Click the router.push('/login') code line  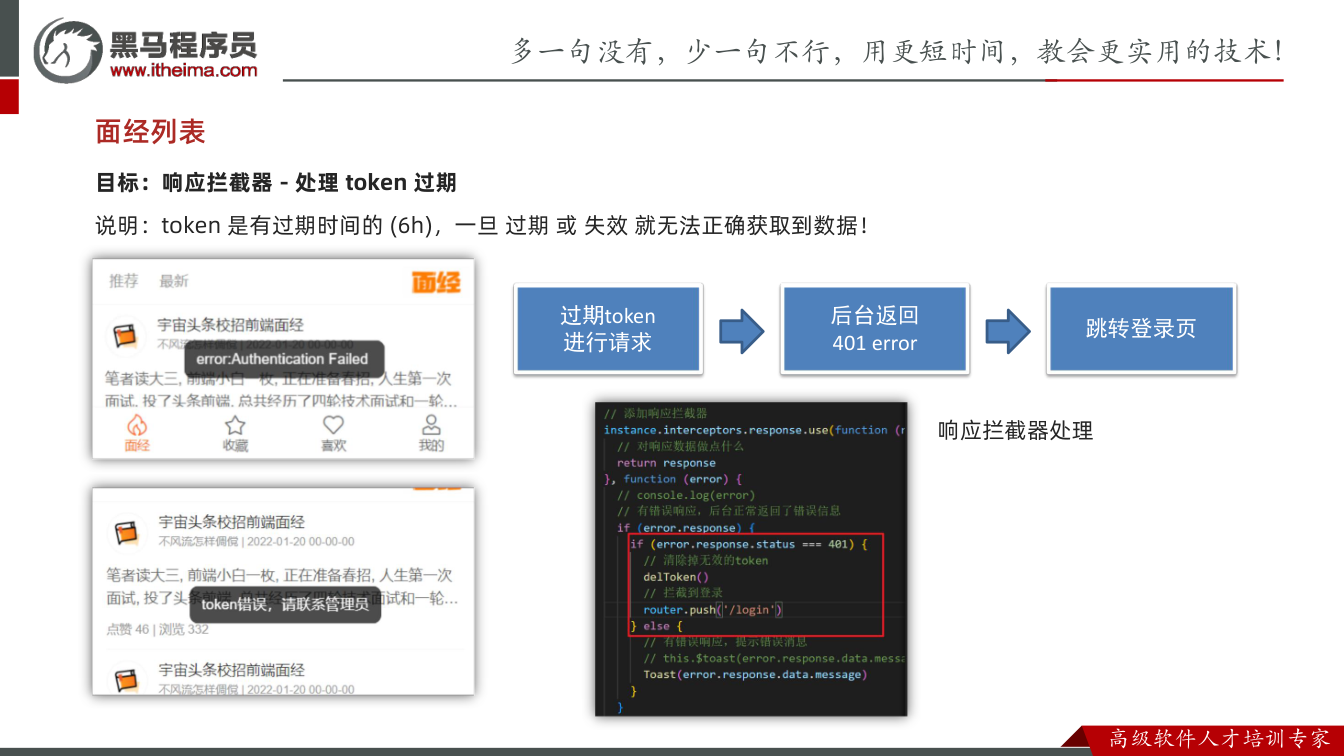[x=713, y=610]
